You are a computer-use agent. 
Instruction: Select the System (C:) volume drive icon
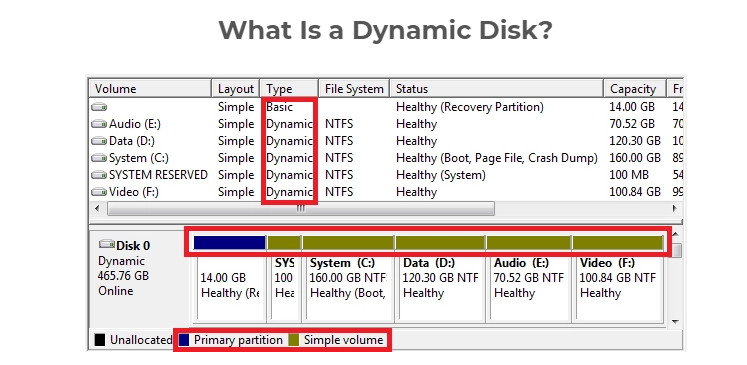[x=99, y=158]
